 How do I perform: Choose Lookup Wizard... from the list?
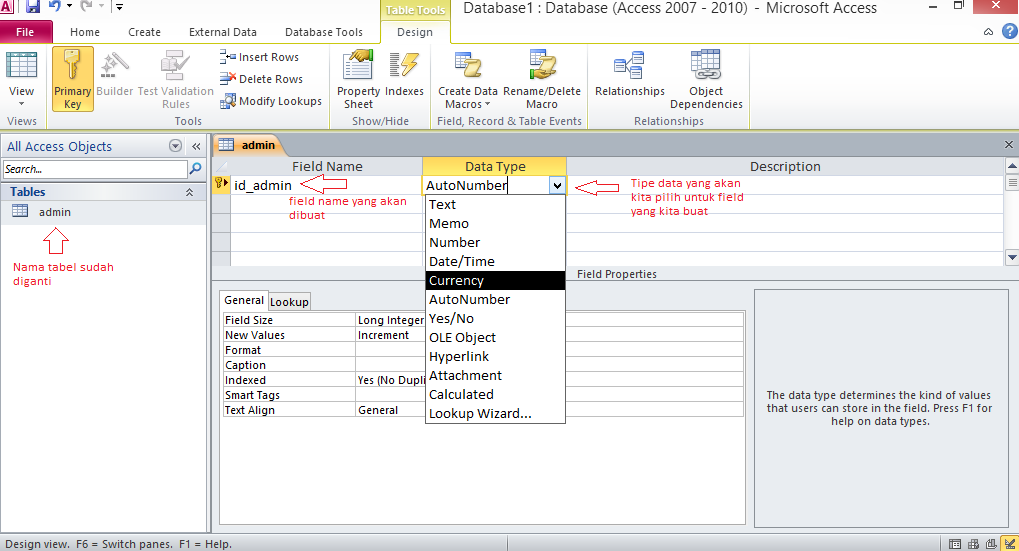pos(495,413)
